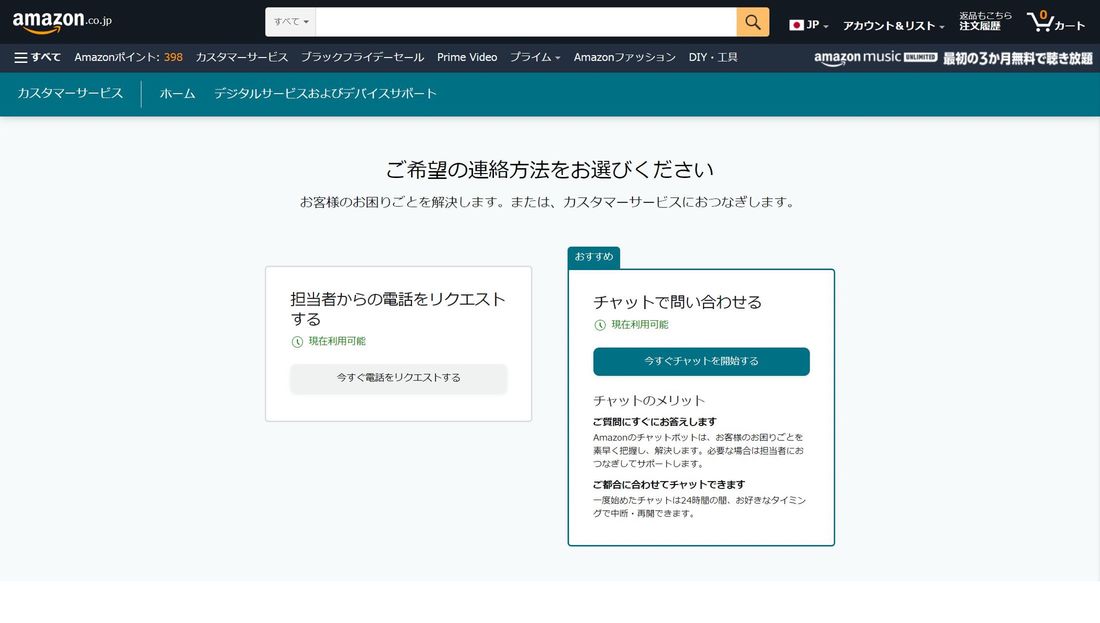Click チャットで問い合わせる heading
The image size is (1100, 623).
click(677, 302)
